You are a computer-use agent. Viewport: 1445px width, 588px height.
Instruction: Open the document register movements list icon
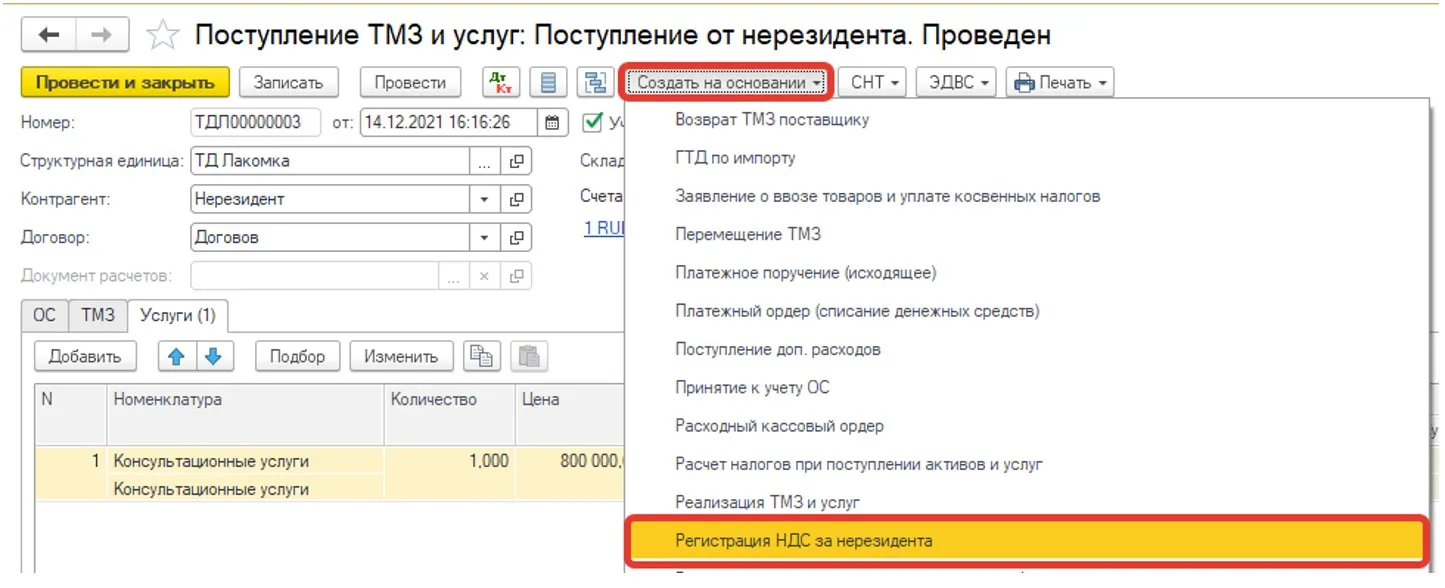coord(547,82)
